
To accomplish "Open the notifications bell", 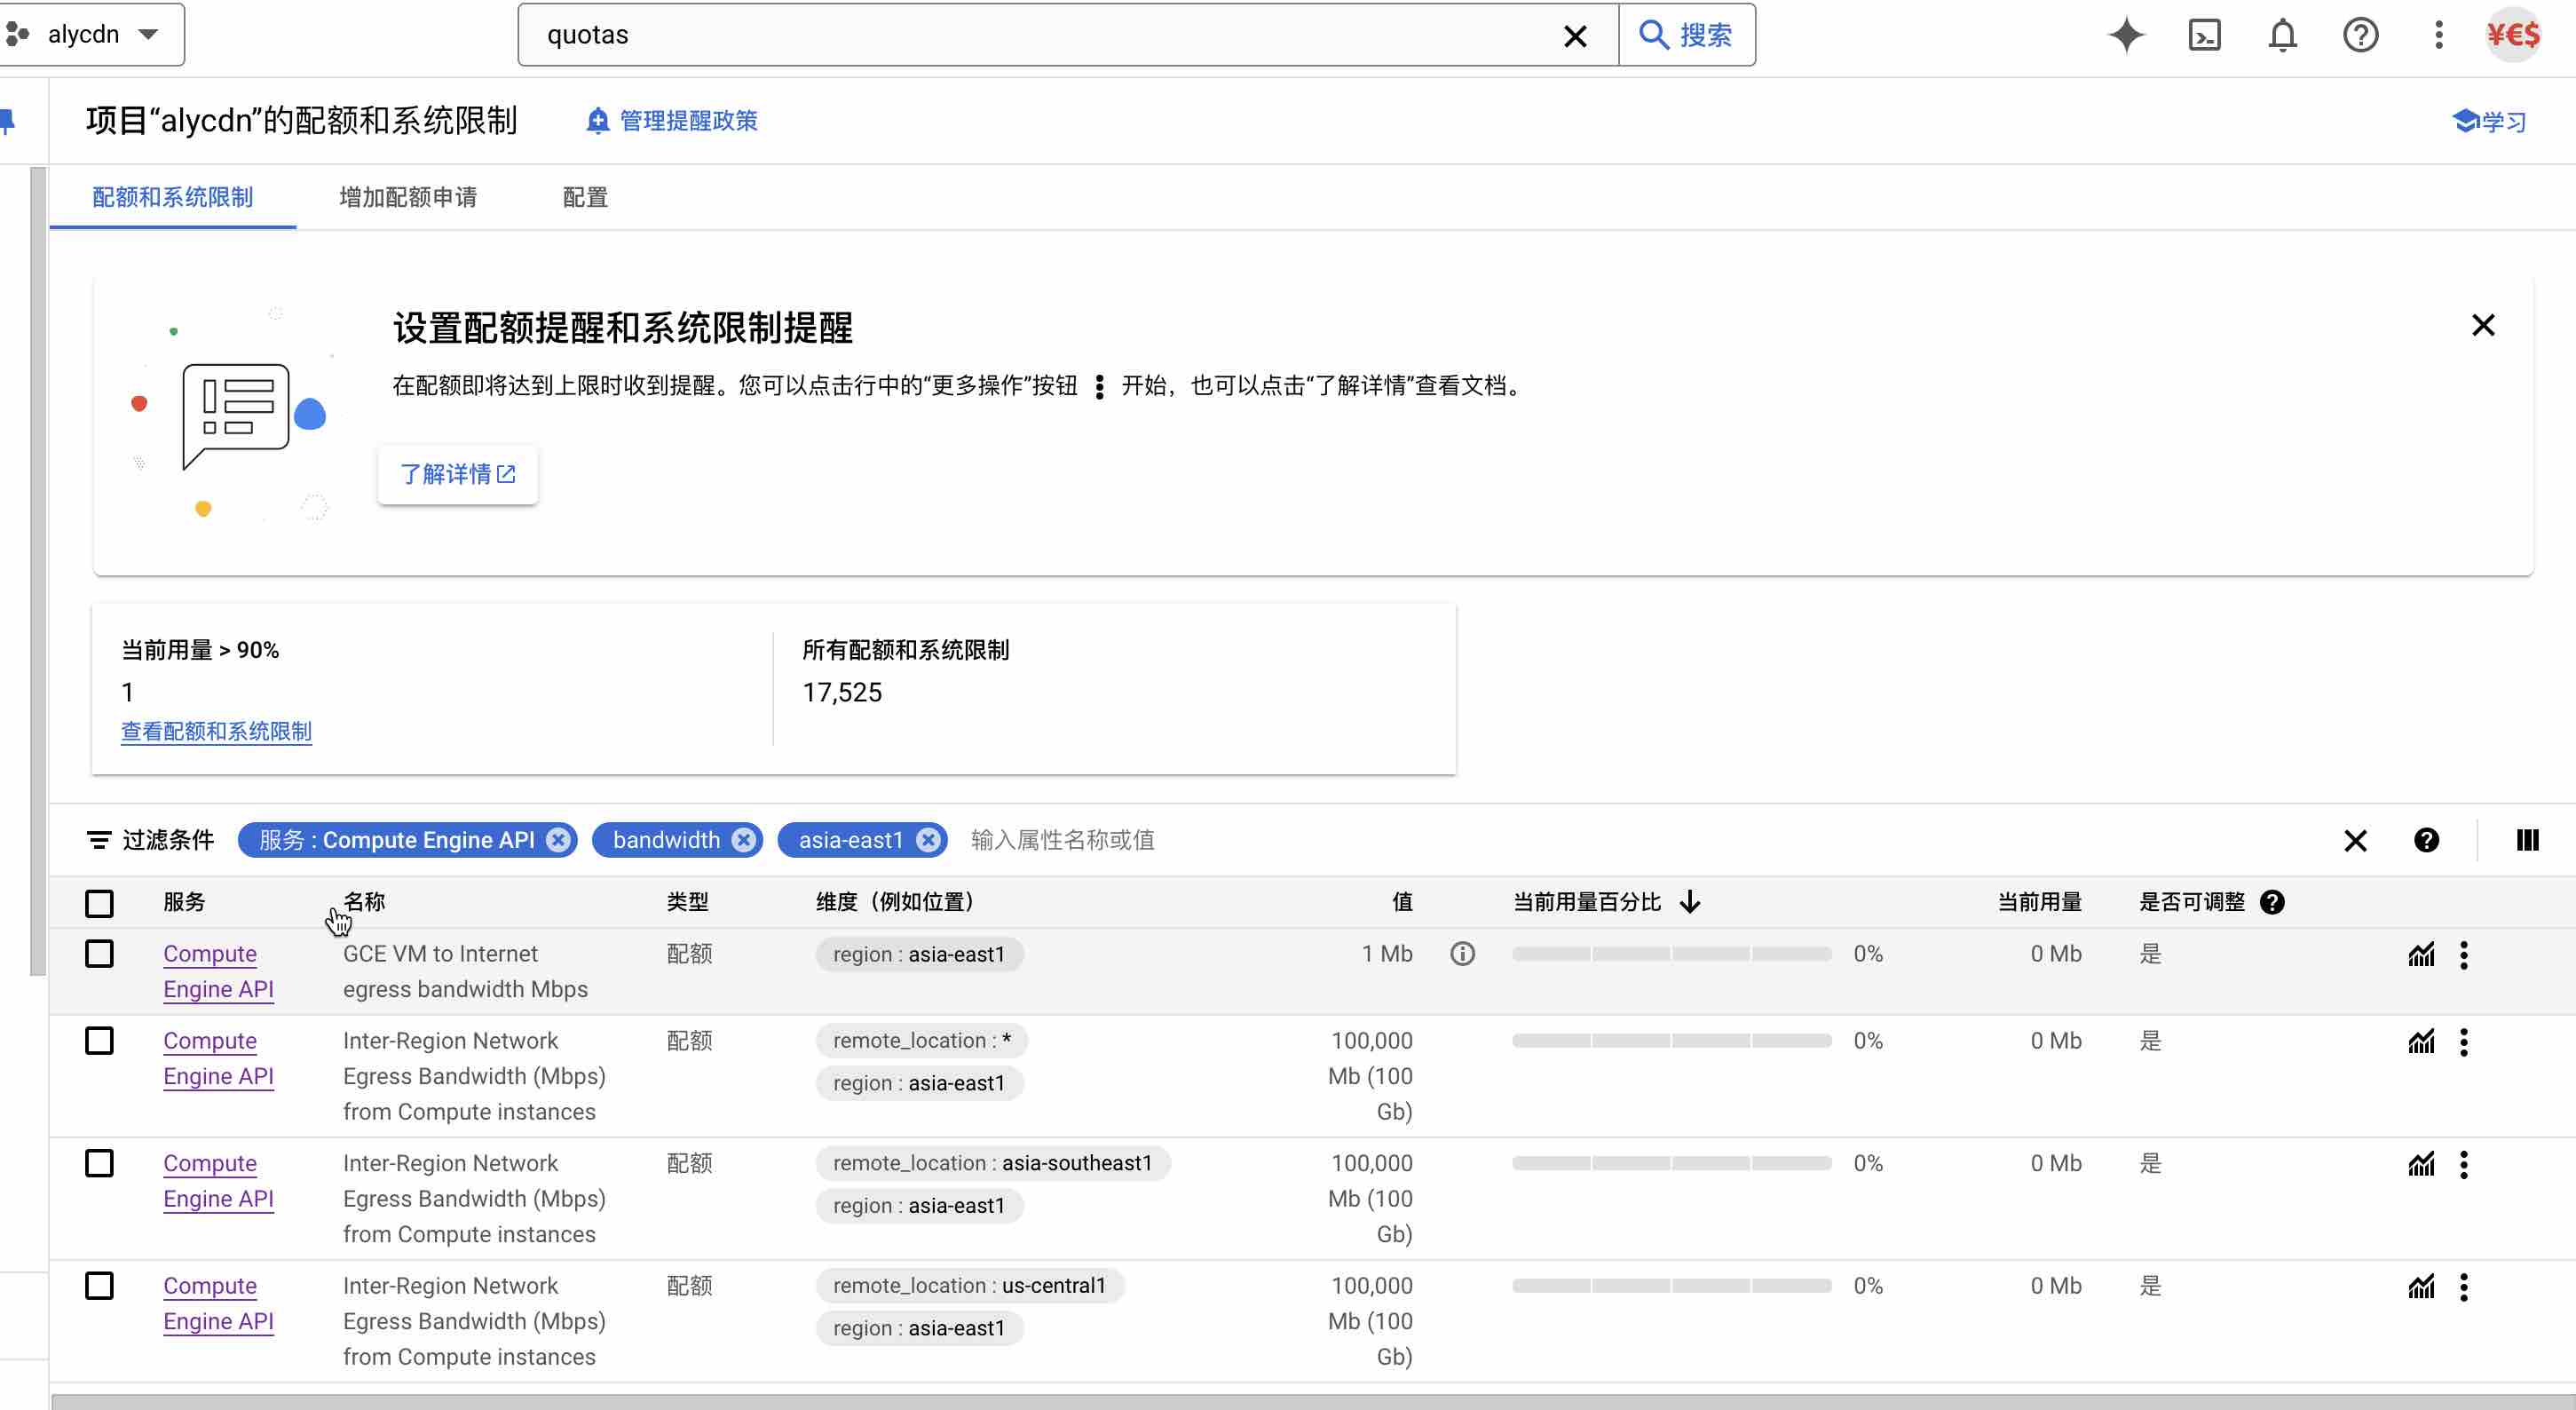I will click(x=2282, y=35).
